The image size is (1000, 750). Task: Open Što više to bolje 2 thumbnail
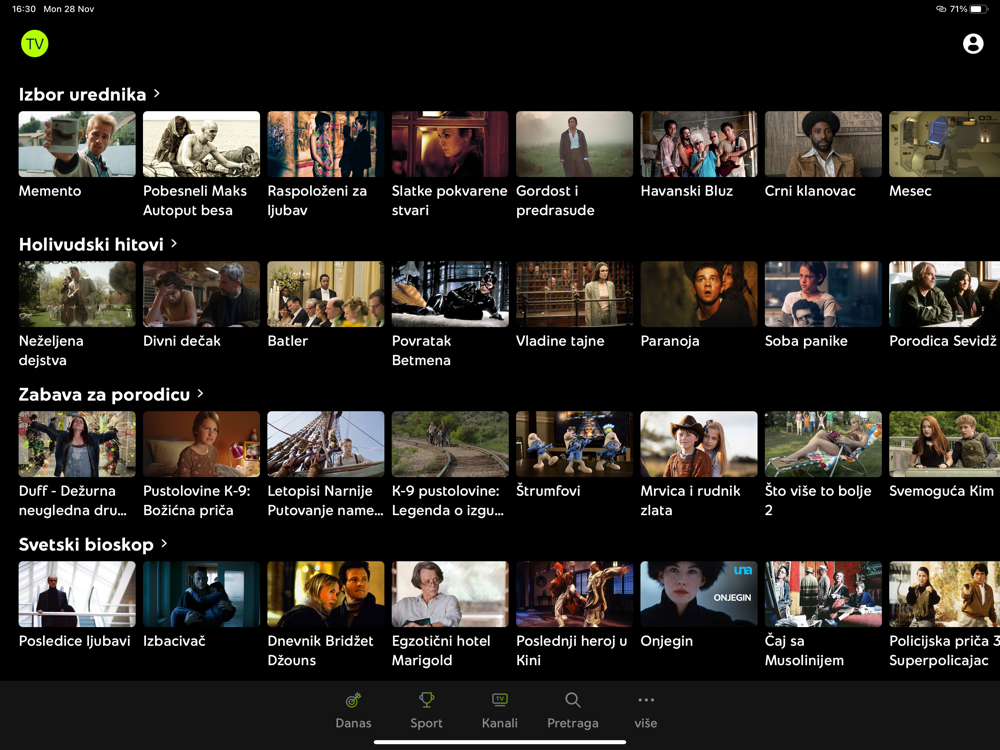click(x=823, y=444)
